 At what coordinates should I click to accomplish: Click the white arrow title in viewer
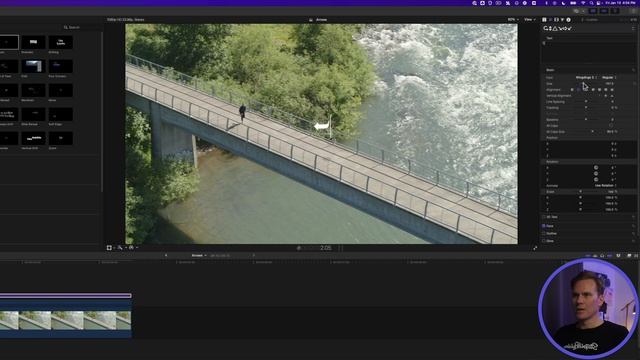tap(322, 126)
